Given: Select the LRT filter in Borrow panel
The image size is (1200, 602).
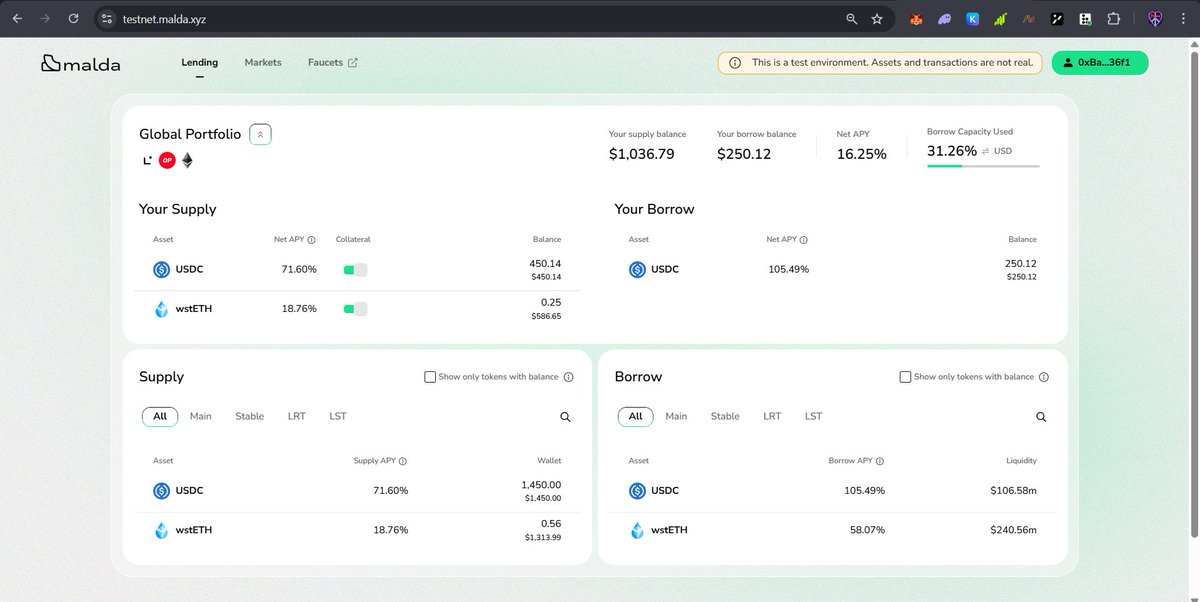Looking at the screenshot, I should tap(773, 416).
